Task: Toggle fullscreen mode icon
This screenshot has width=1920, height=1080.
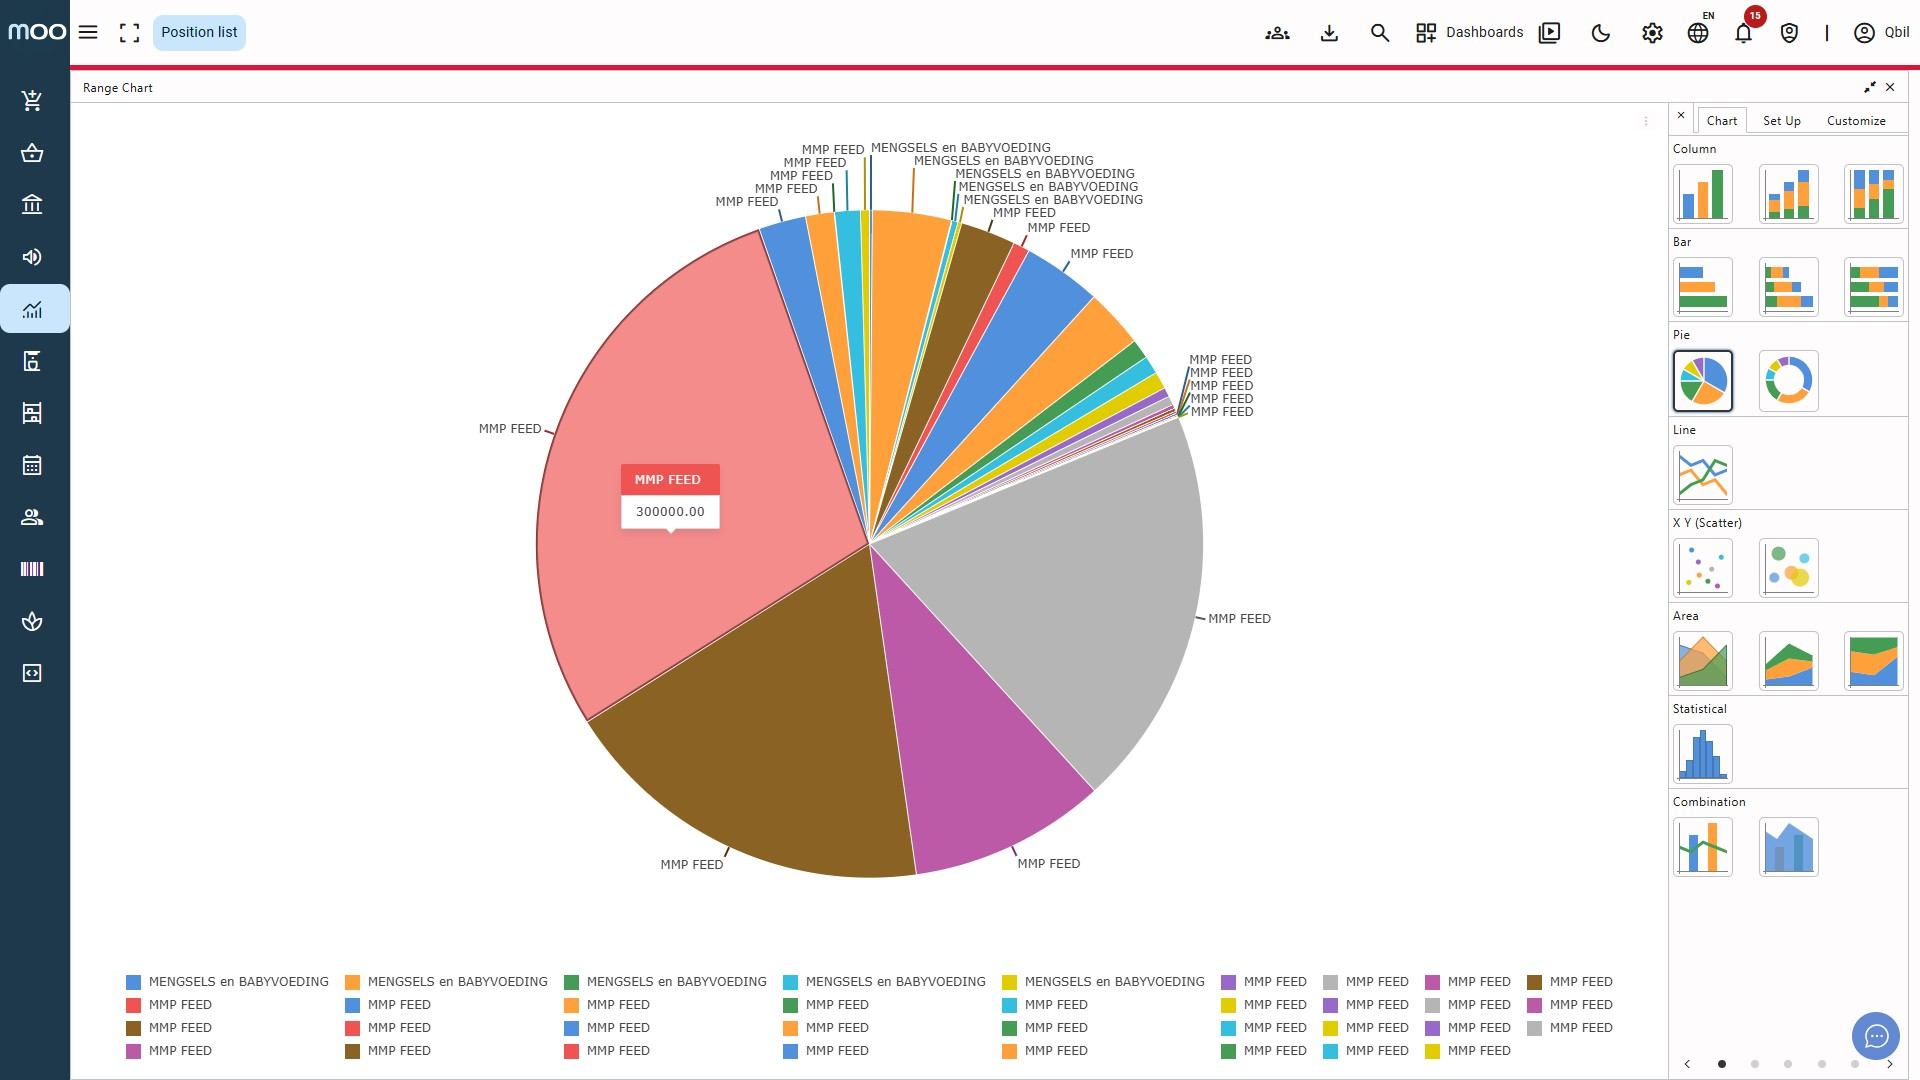Action: tap(129, 33)
